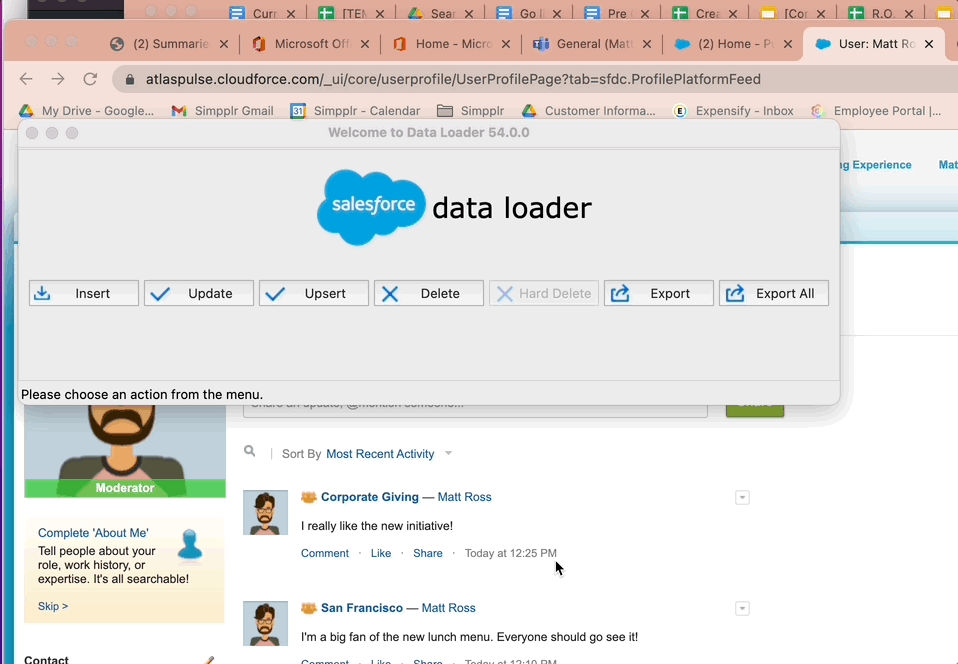Close the Go li tab in back window

point(557,13)
